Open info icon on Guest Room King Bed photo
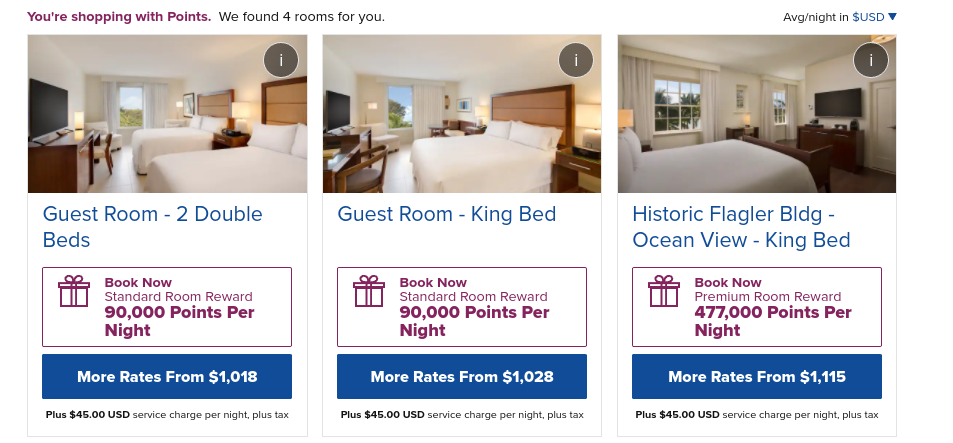 coord(576,60)
